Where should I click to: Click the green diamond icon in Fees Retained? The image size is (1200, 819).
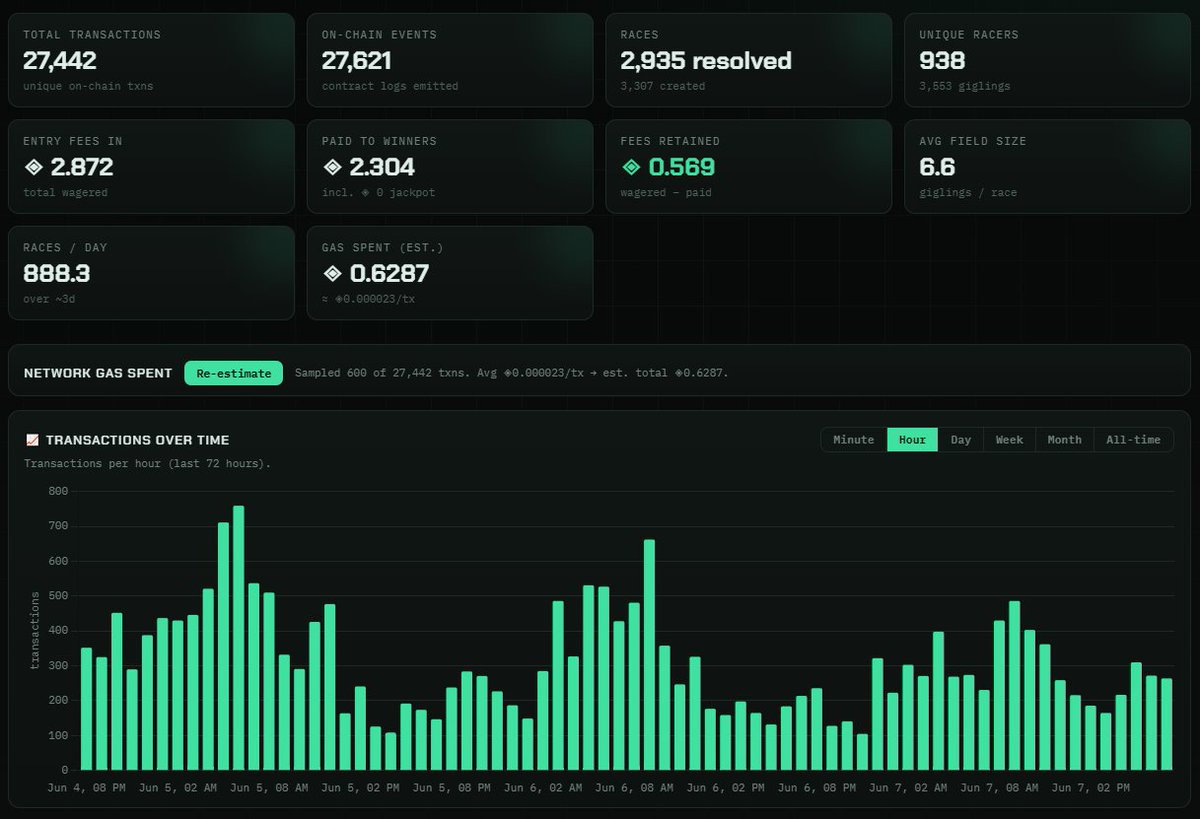(x=630, y=167)
